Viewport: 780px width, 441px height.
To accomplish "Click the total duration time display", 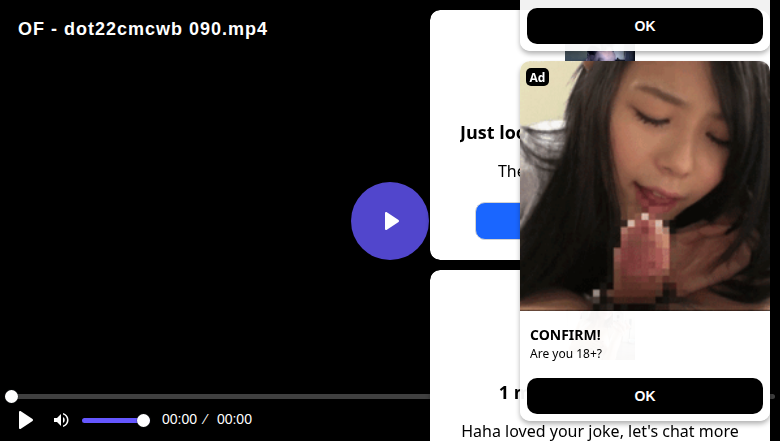I will pos(234,420).
